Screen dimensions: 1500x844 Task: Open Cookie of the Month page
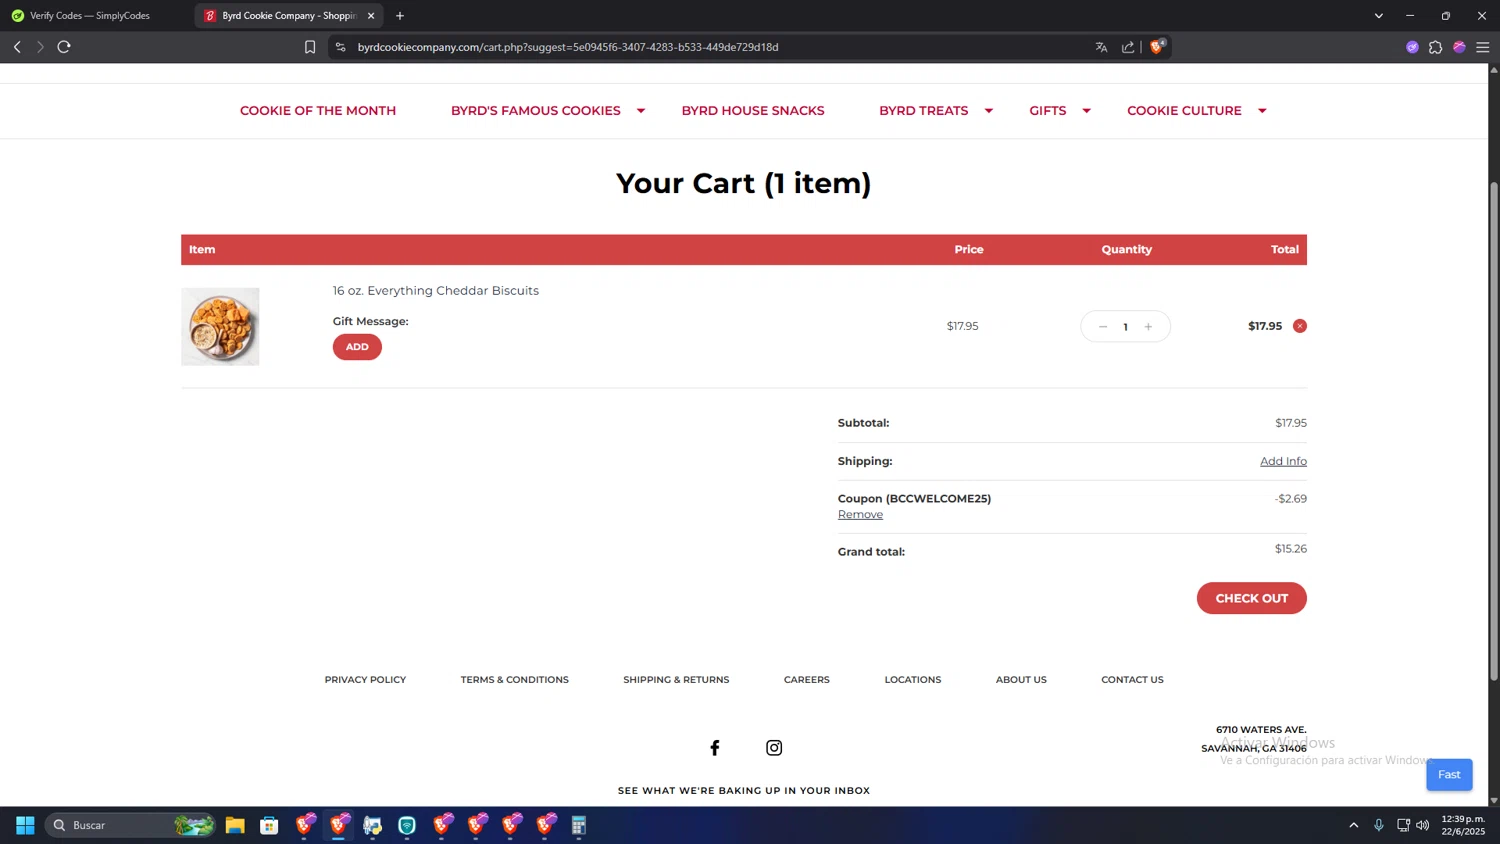click(318, 111)
